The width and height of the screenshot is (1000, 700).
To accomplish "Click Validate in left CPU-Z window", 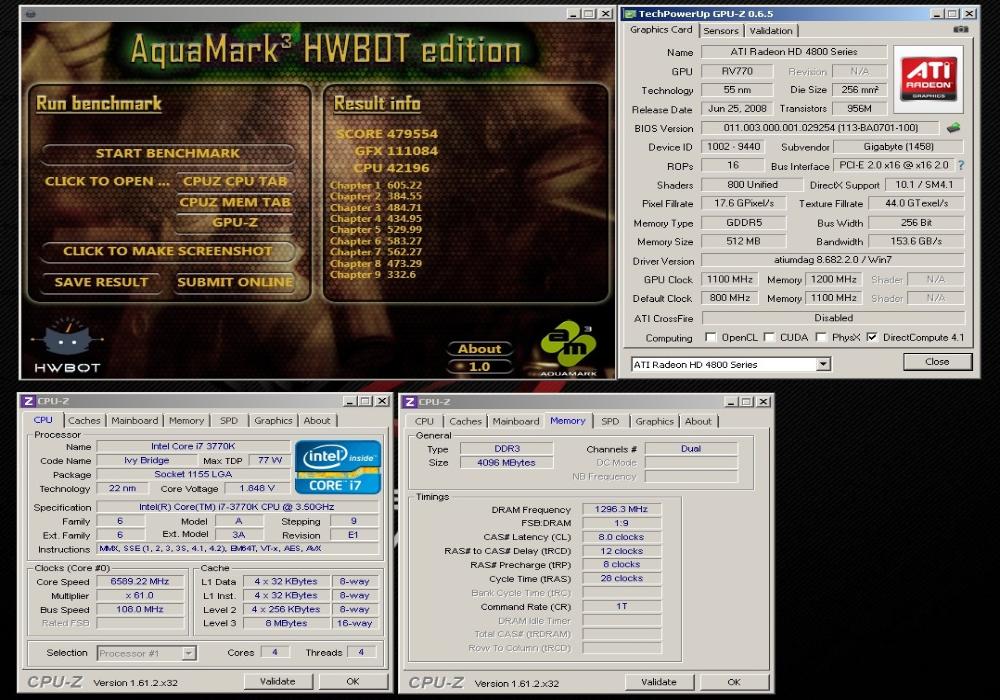I will click(278, 681).
